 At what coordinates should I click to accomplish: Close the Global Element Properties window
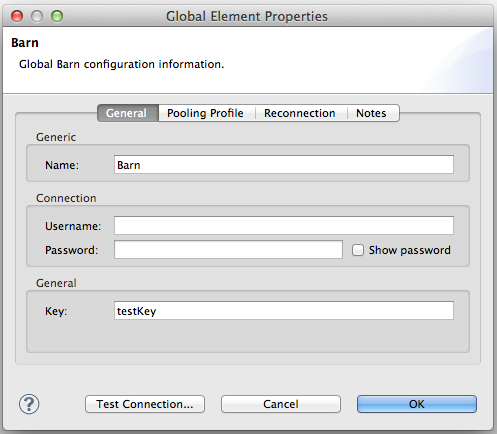tap(17, 16)
